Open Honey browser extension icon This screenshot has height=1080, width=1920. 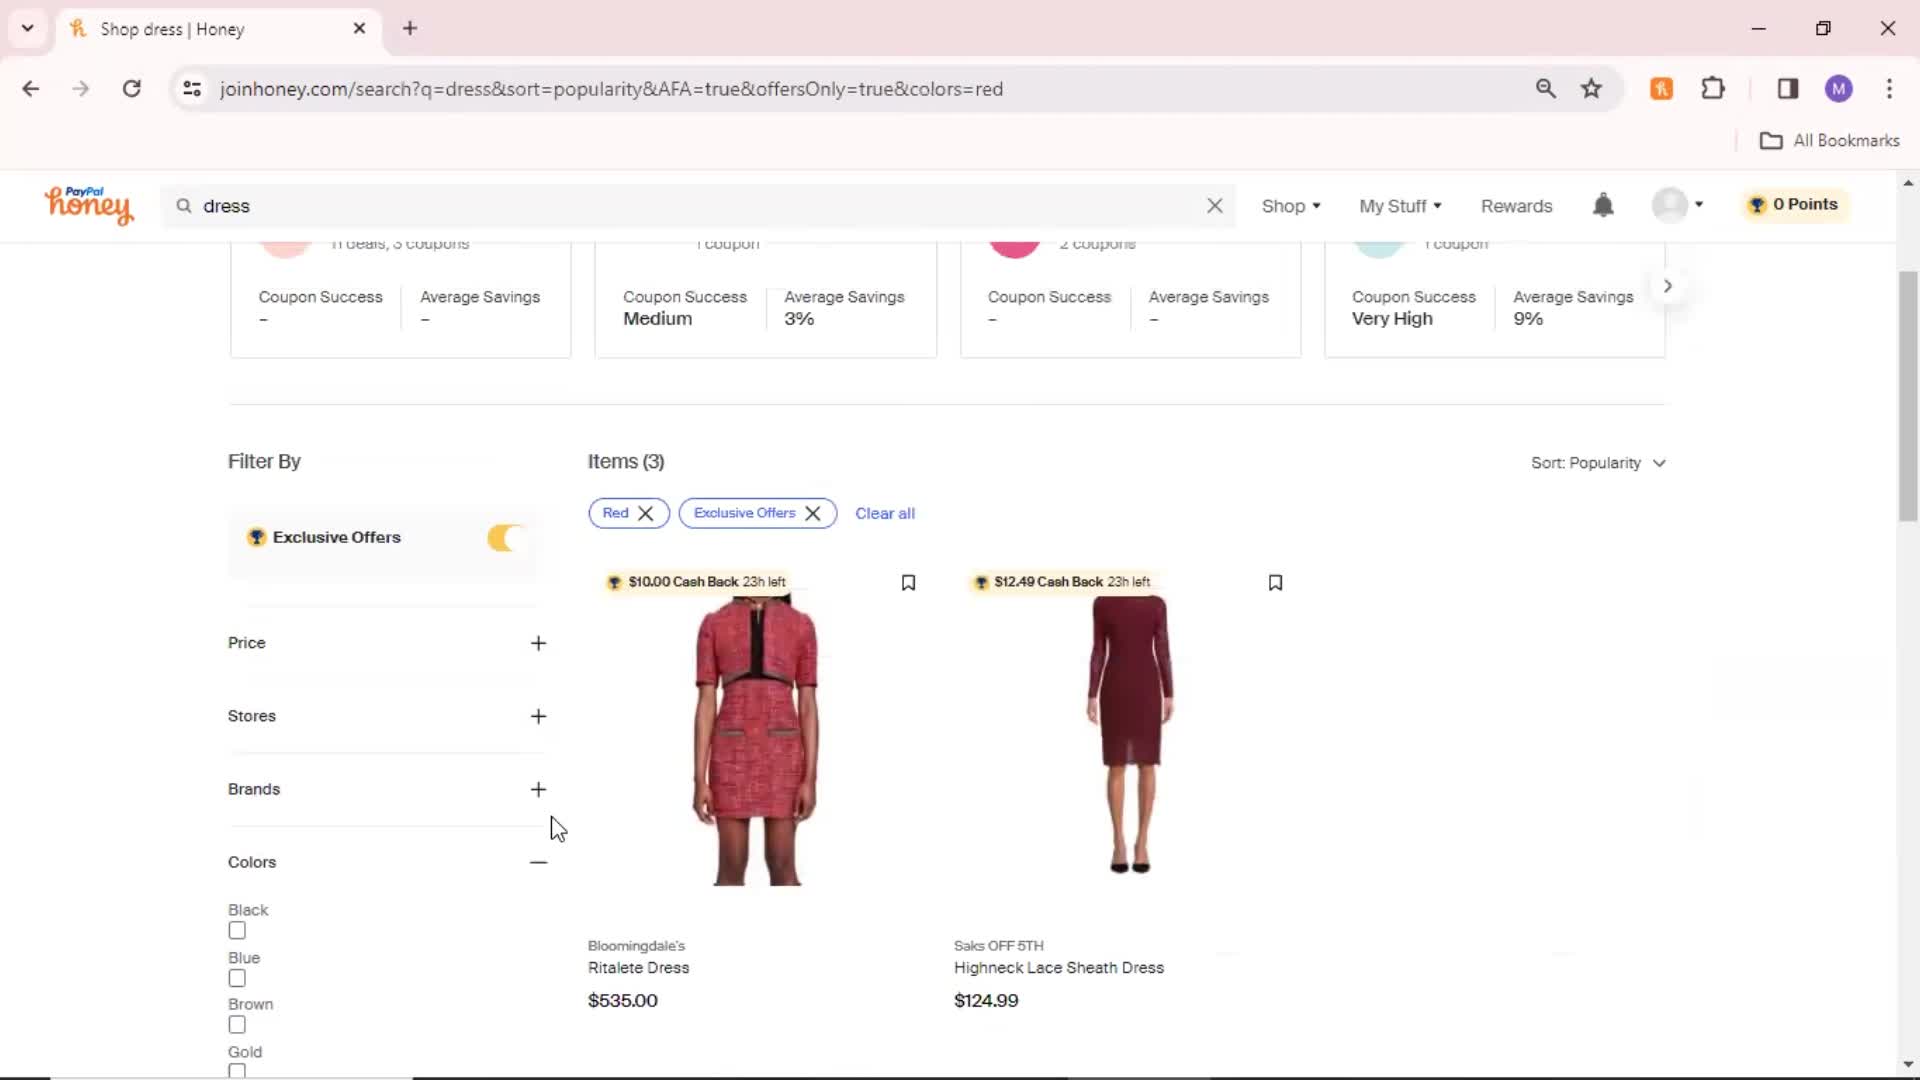tap(1661, 89)
